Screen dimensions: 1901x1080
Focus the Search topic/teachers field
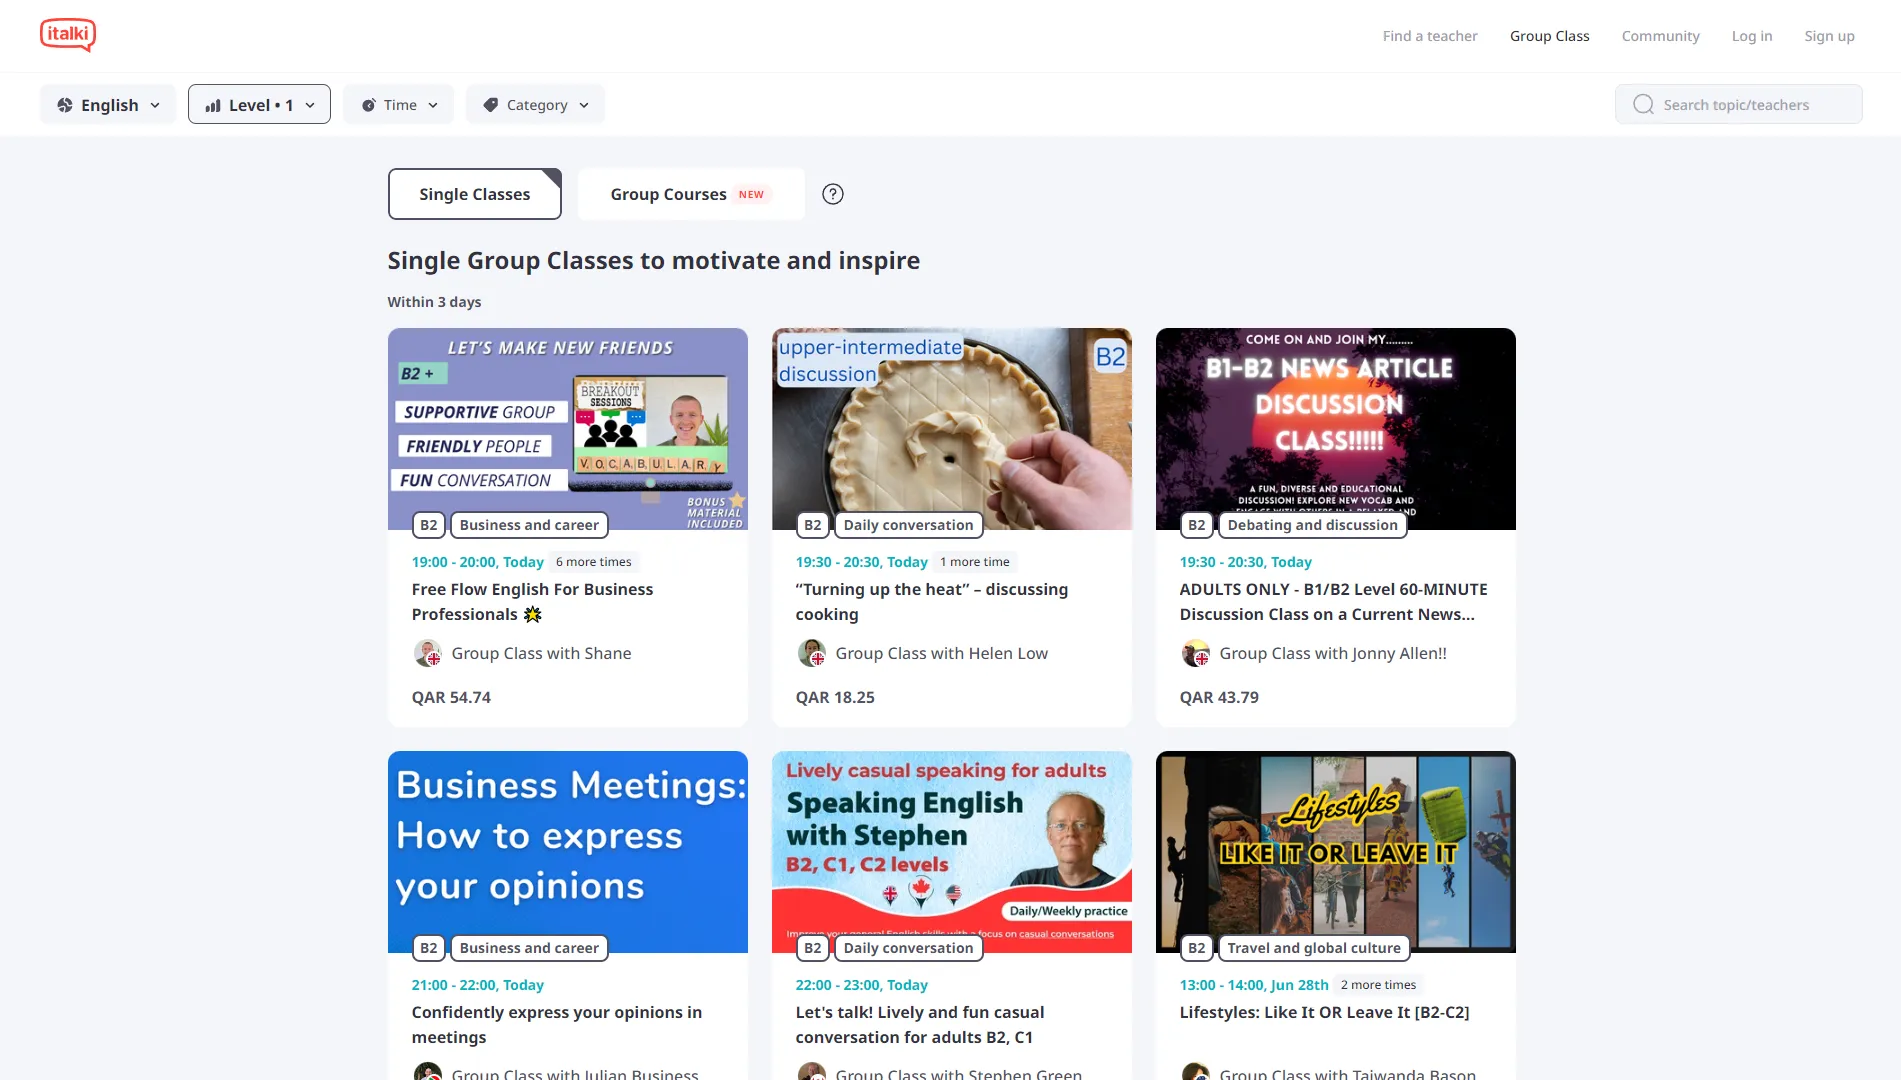[x=1738, y=104]
